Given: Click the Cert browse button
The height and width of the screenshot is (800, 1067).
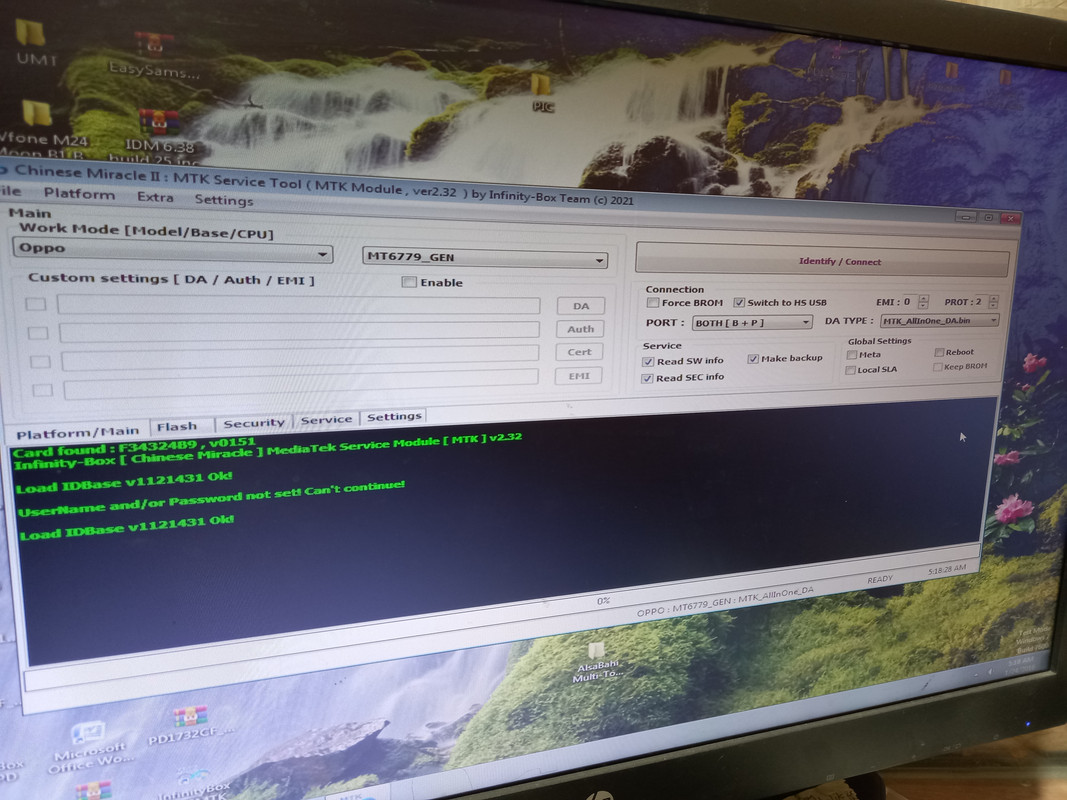Looking at the screenshot, I should tap(579, 352).
